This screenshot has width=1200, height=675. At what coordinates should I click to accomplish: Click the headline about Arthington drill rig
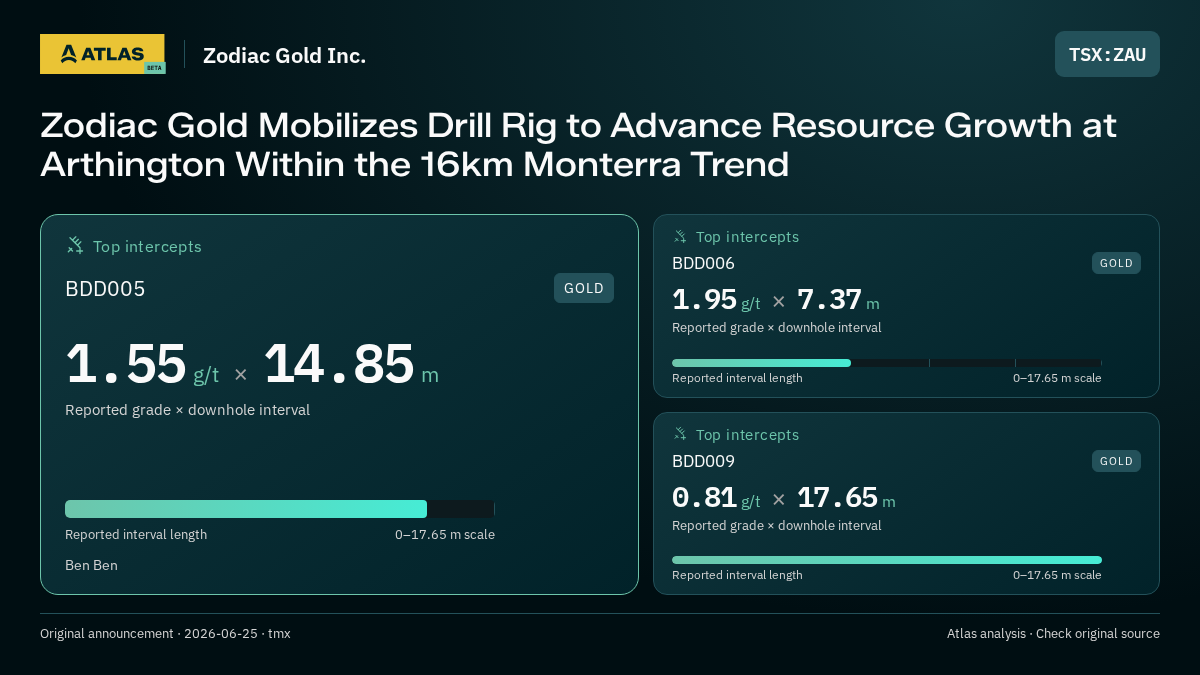[x=578, y=145]
